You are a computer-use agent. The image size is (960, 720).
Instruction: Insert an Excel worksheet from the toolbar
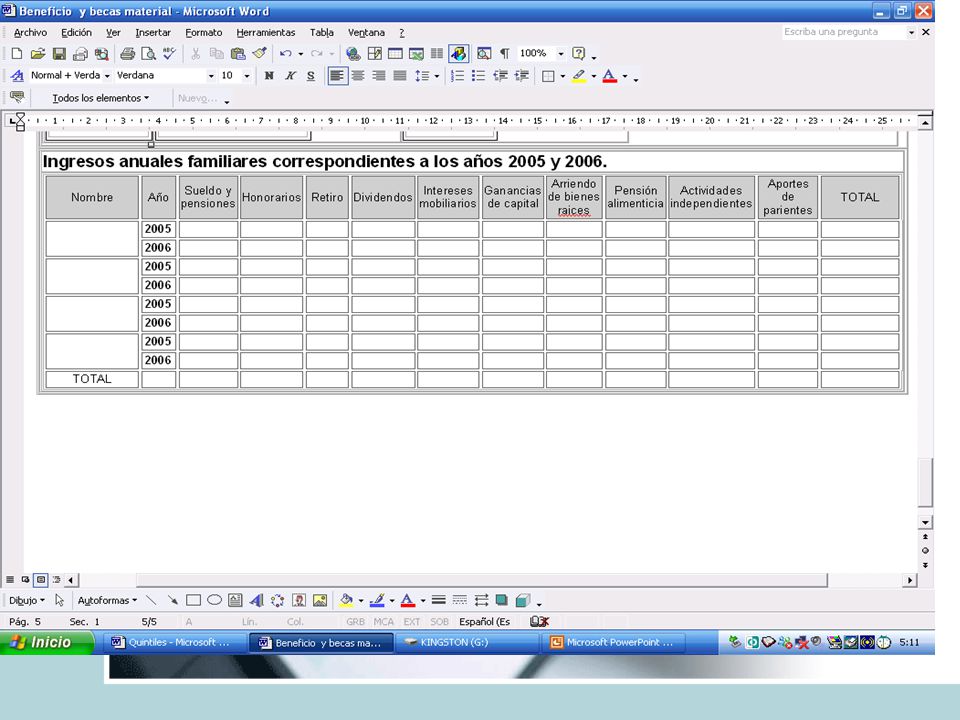pos(416,54)
